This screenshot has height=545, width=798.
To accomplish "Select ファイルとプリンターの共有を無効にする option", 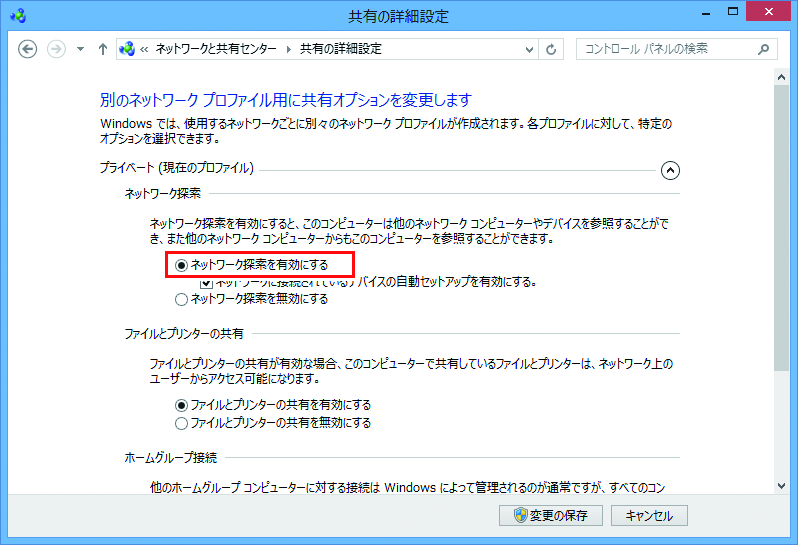I will tap(181, 423).
